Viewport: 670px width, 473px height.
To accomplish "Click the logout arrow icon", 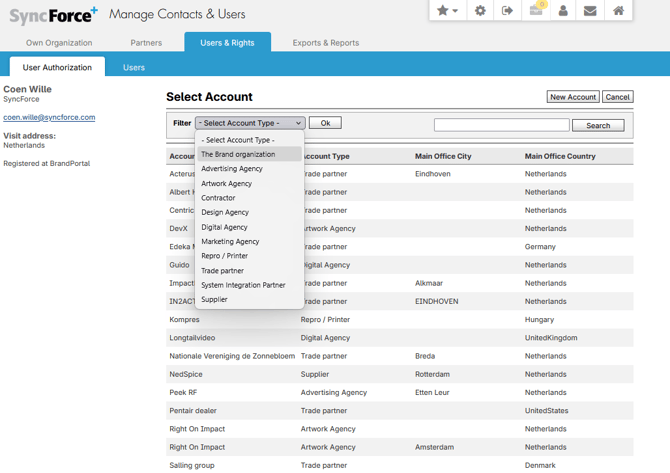I will [507, 11].
